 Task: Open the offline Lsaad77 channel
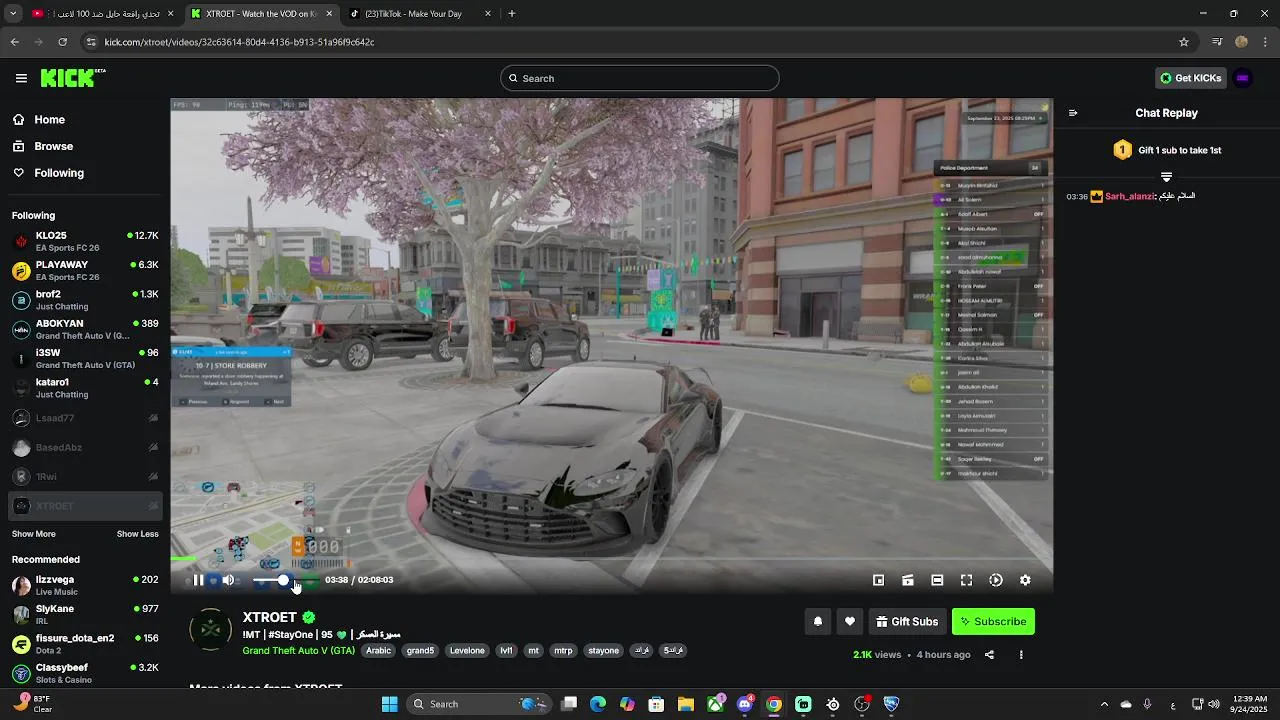click(x=85, y=418)
